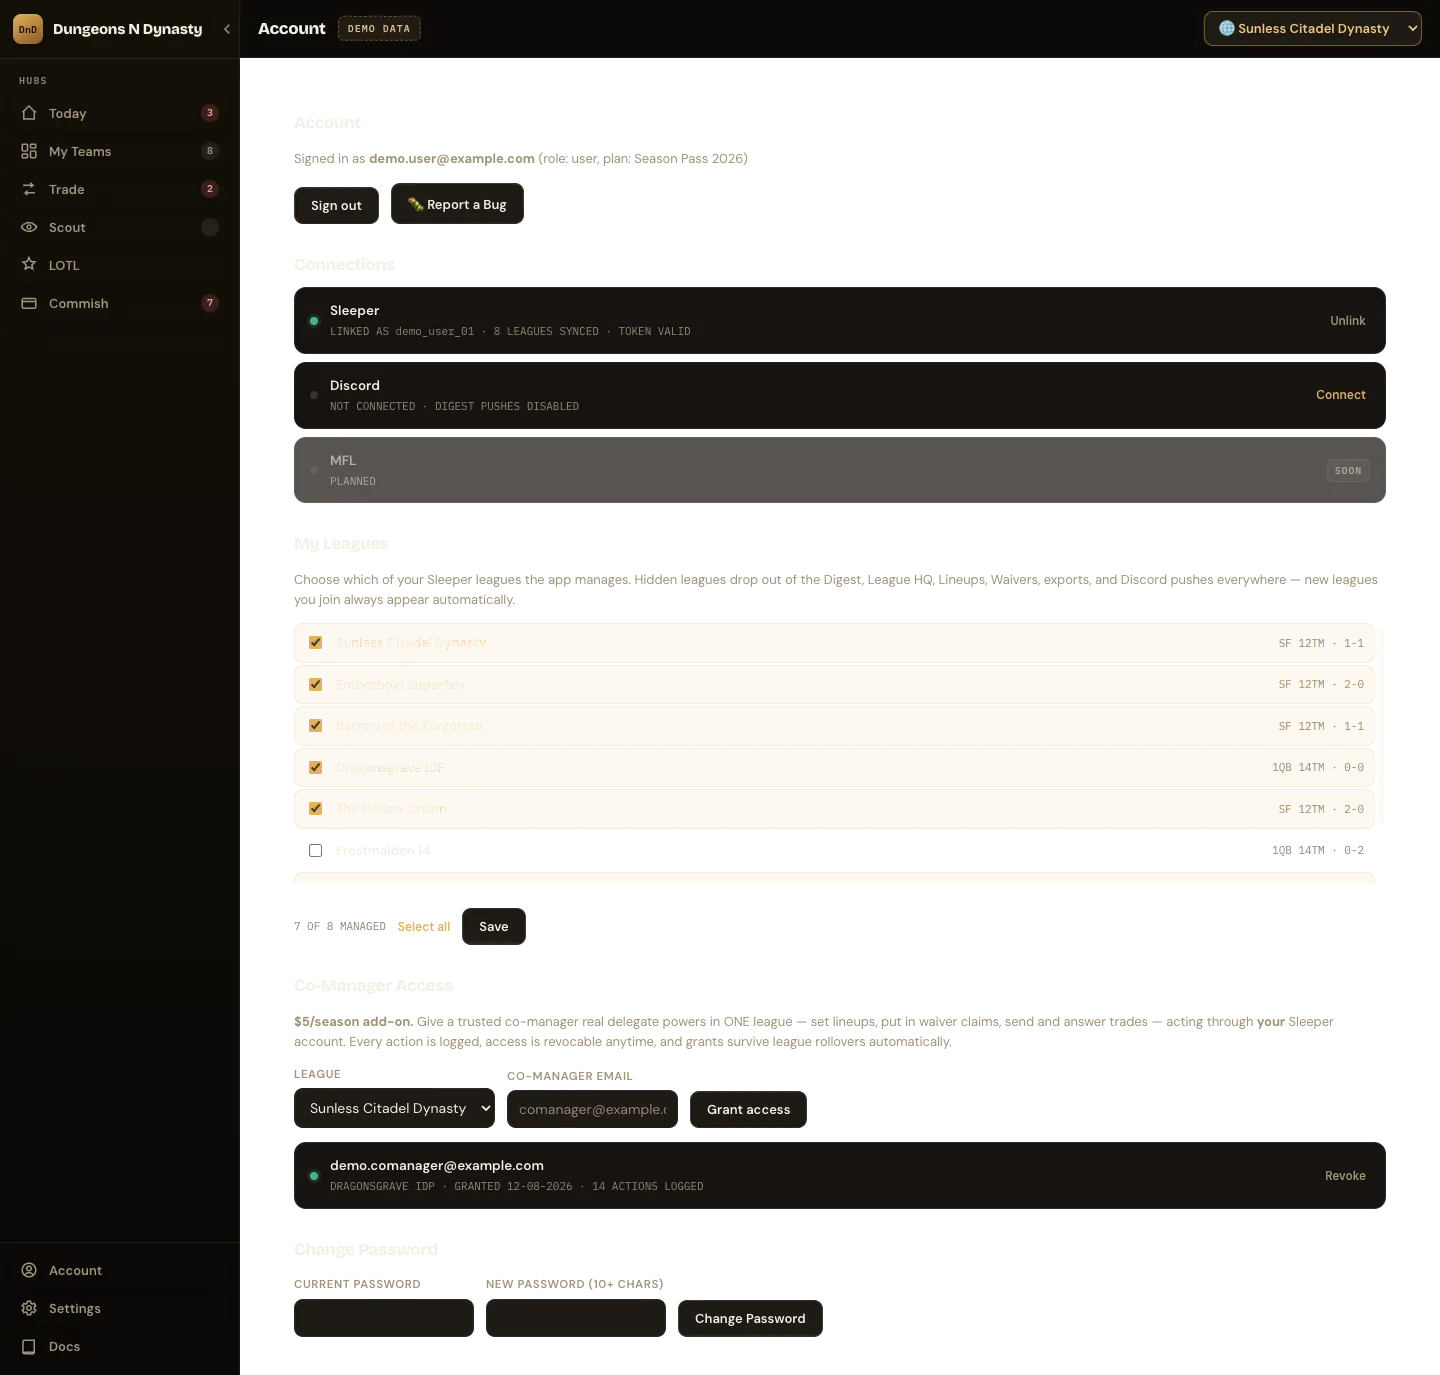Click the Grant access button
The height and width of the screenshot is (1375, 1440).
[748, 1109]
